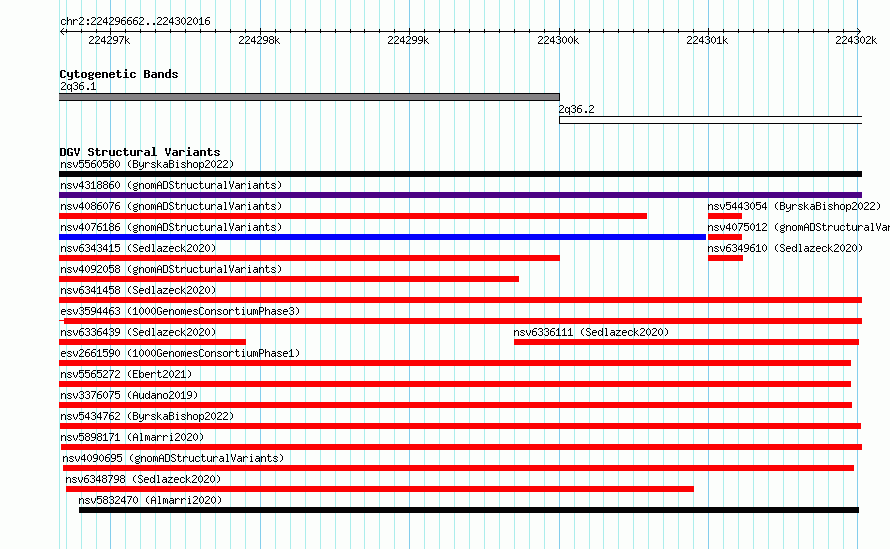Open the nsv4086076 variant label

pyautogui.click(x=171, y=206)
